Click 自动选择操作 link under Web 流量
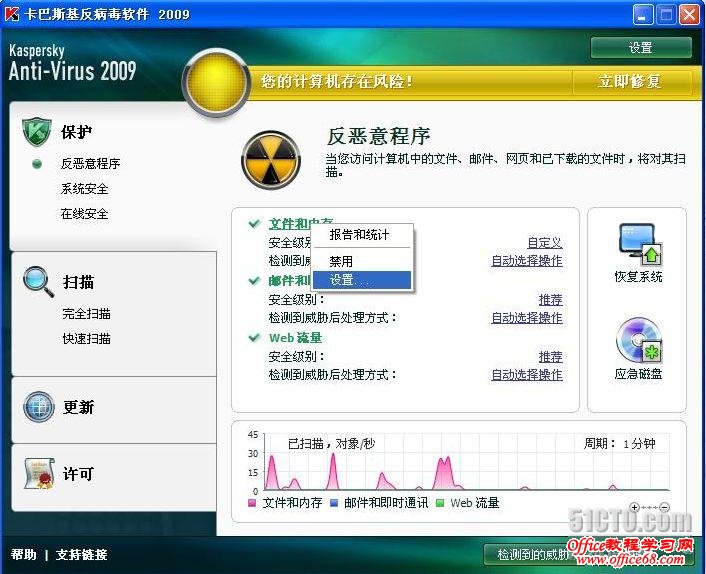This screenshot has height=574, width=706. tap(527, 375)
